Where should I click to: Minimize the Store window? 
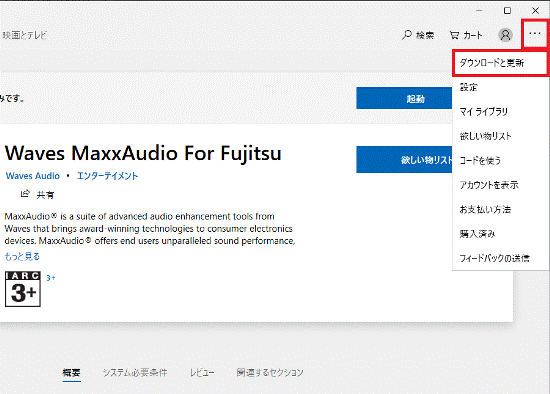479,11
